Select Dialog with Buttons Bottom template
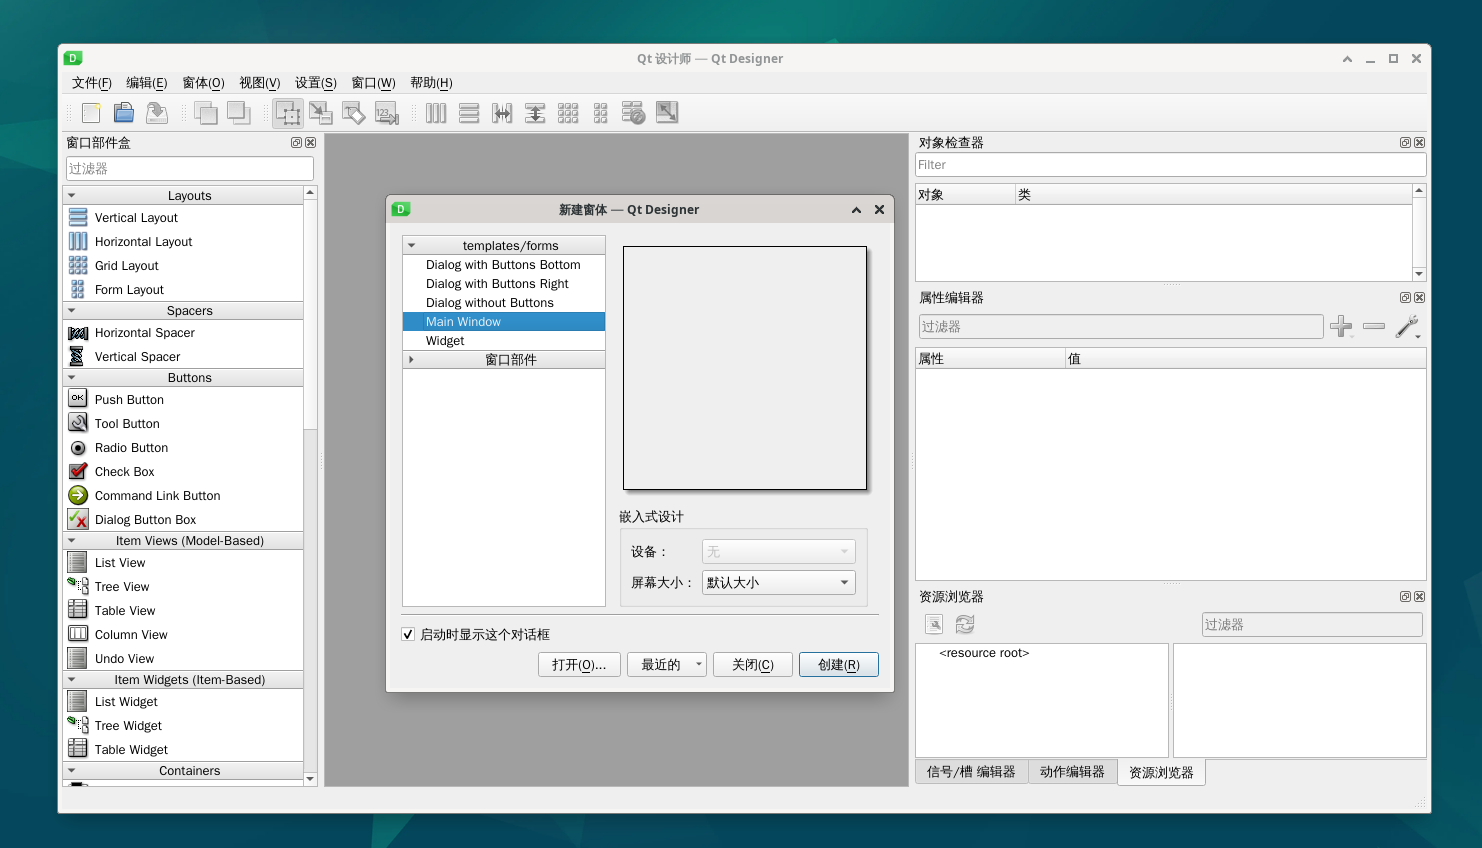The height and width of the screenshot is (848, 1482). point(503,265)
